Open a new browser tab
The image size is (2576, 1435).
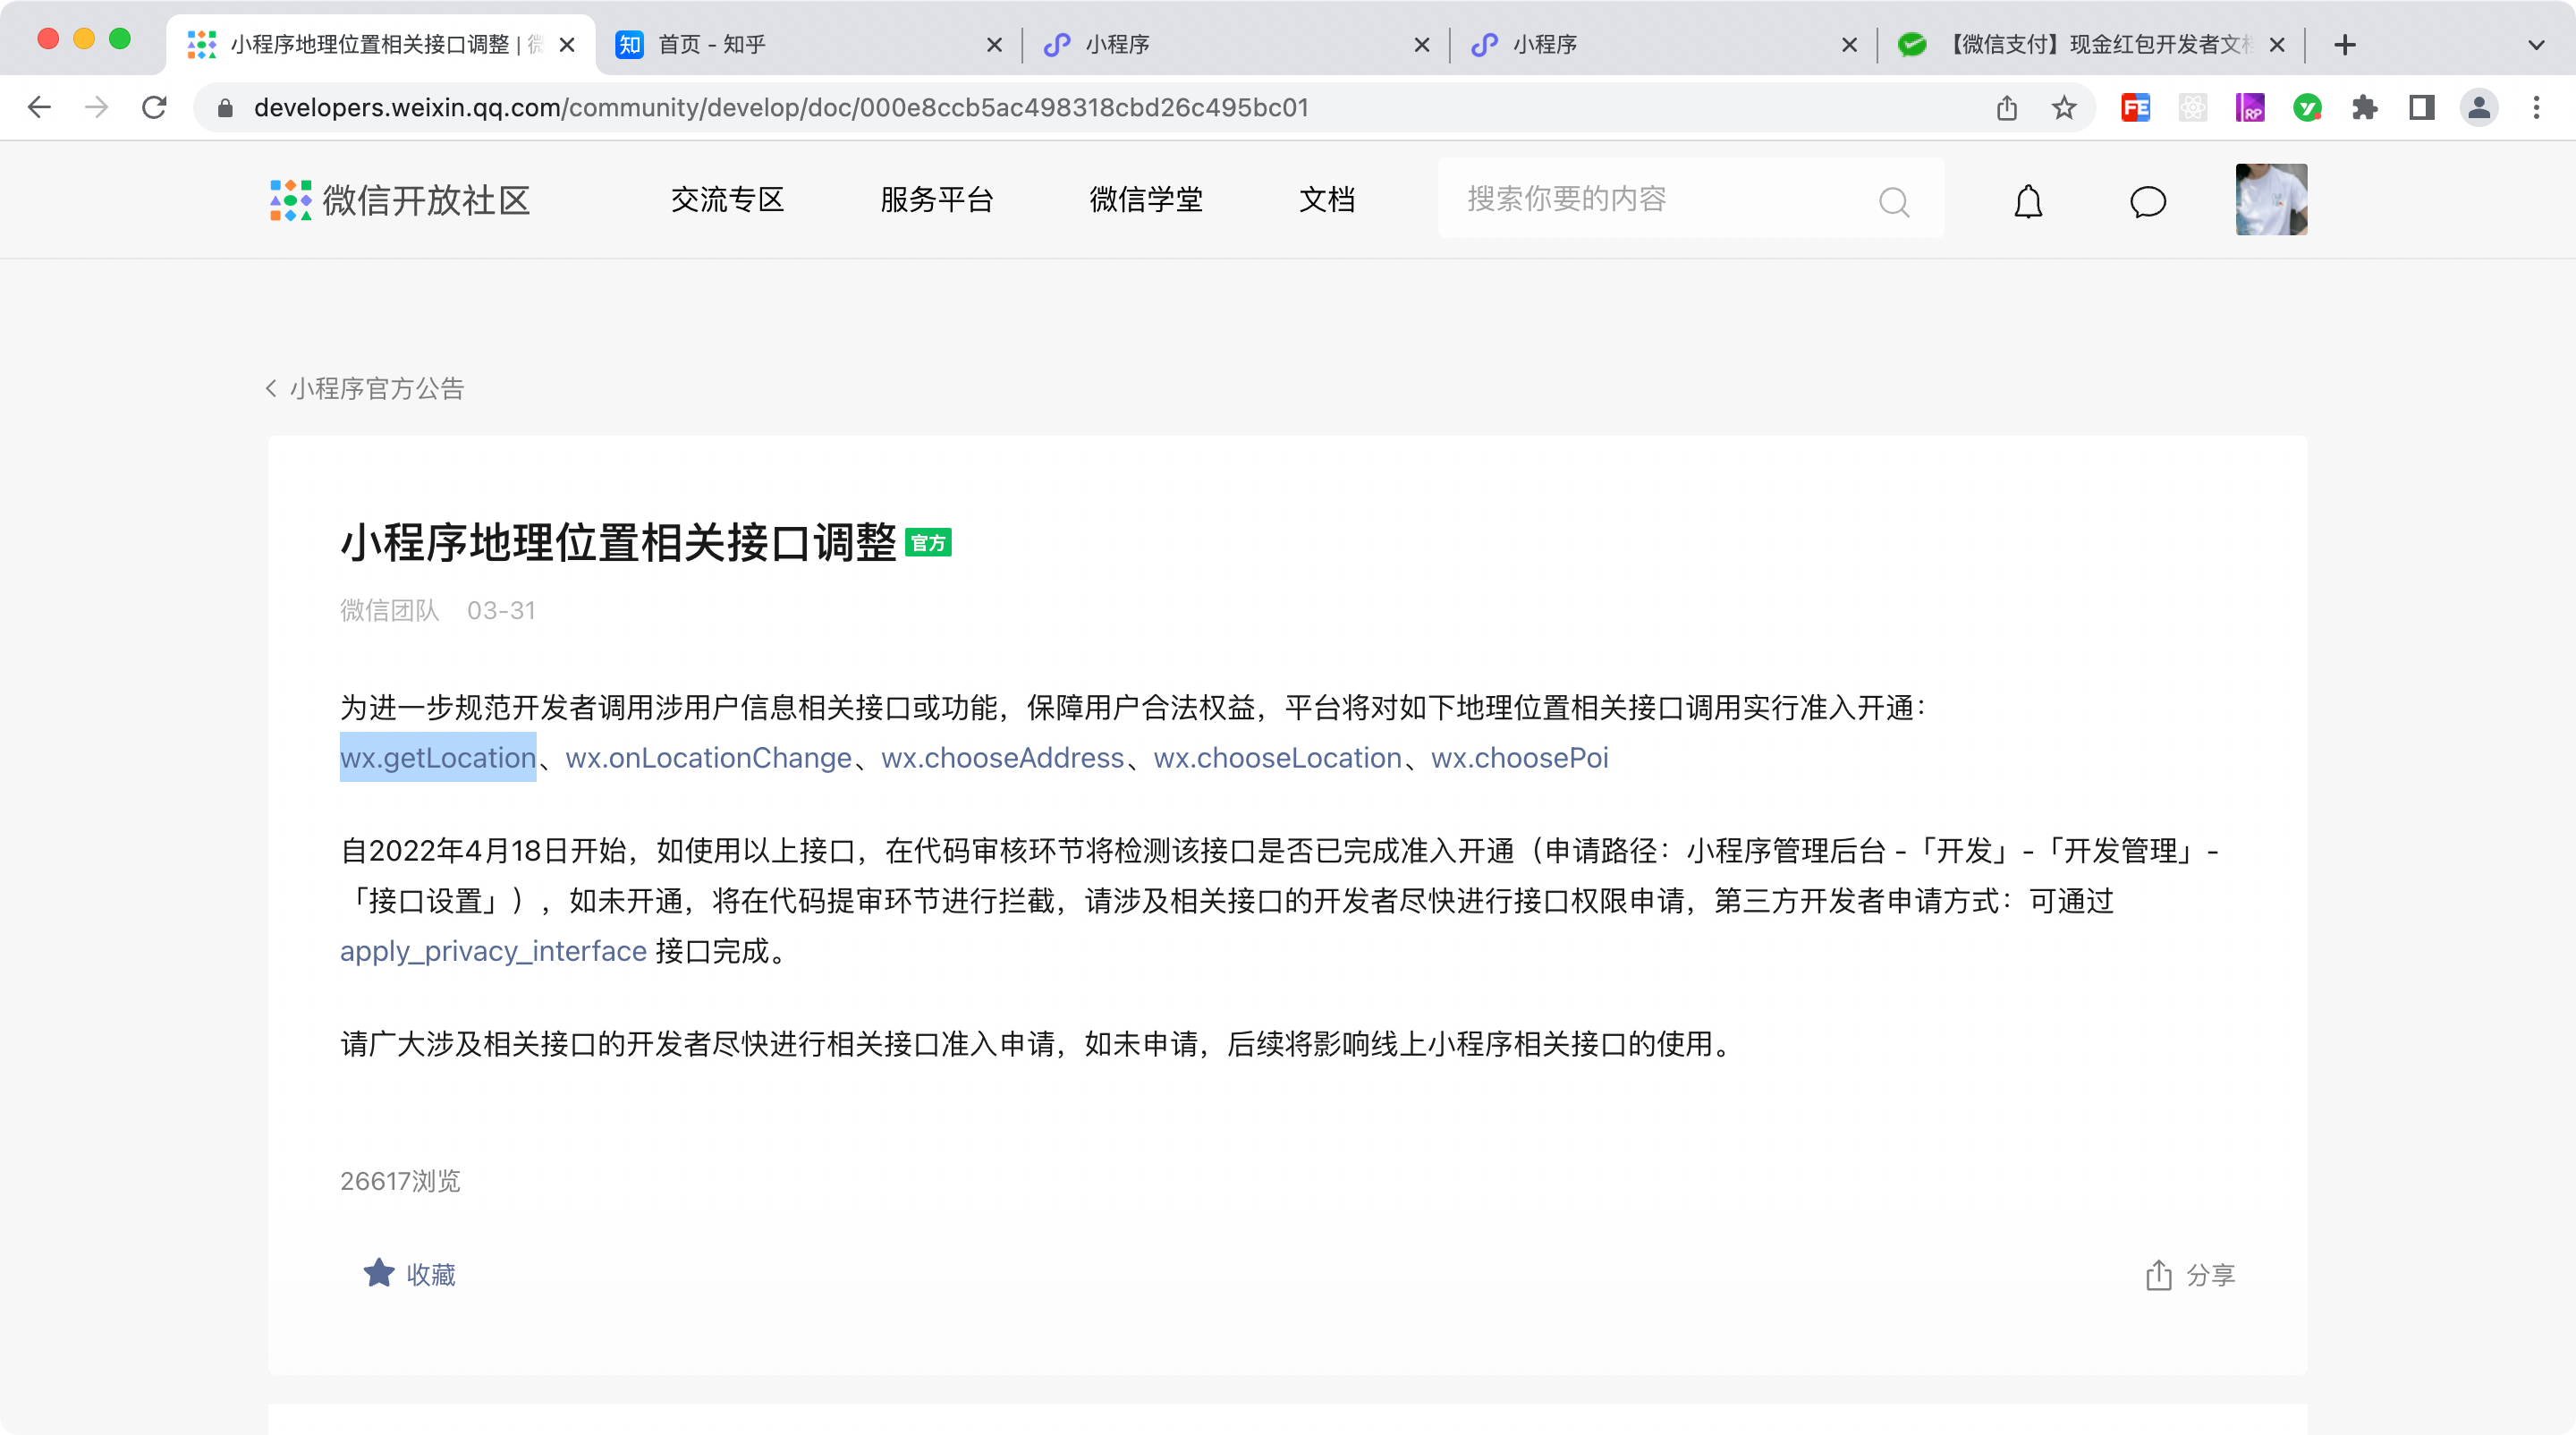[x=2345, y=45]
